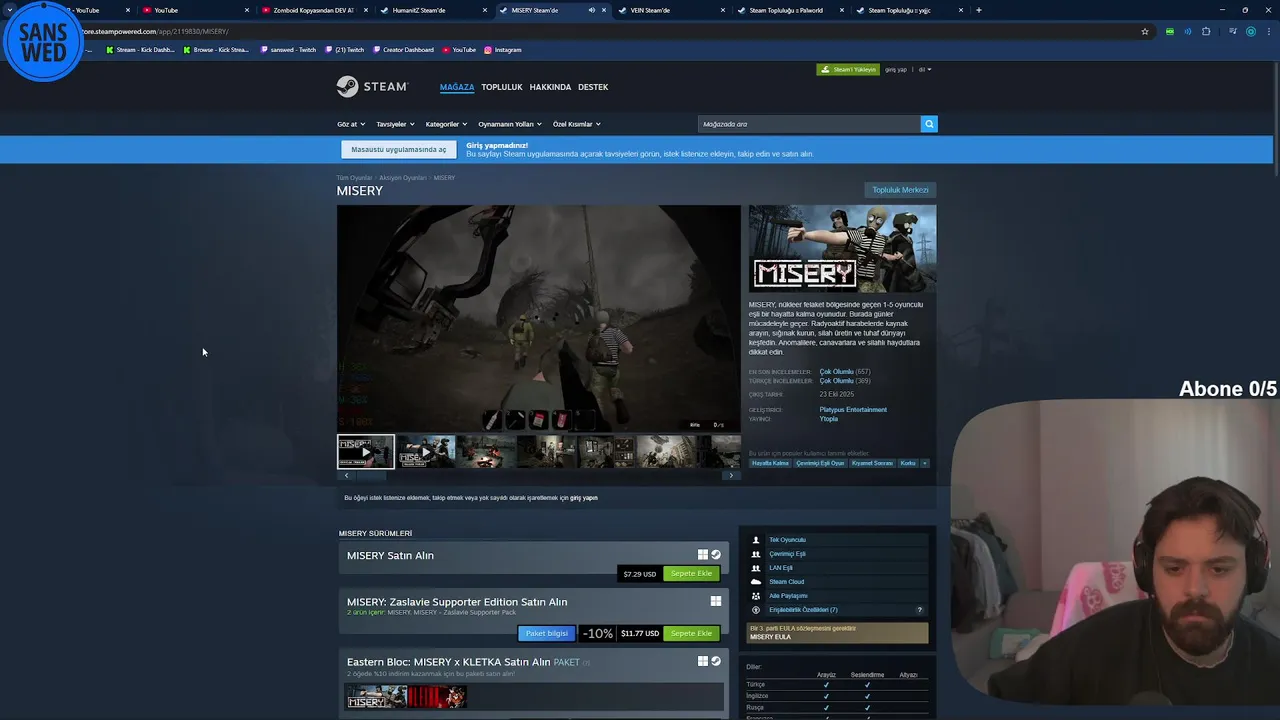Open the sanswed - Twitch bookmark

pos(288,49)
